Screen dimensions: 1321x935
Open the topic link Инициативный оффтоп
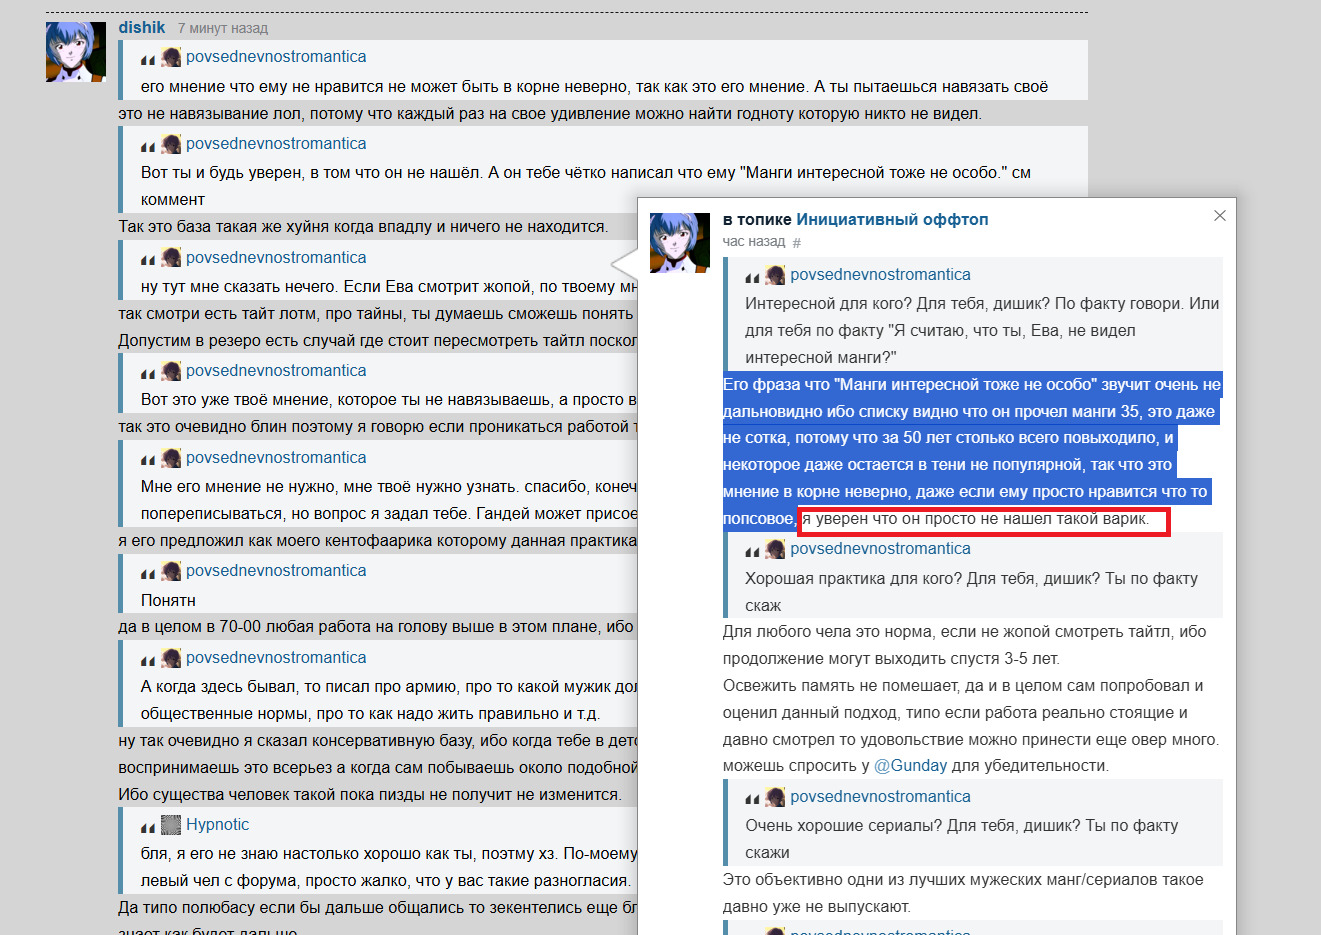tap(892, 219)
